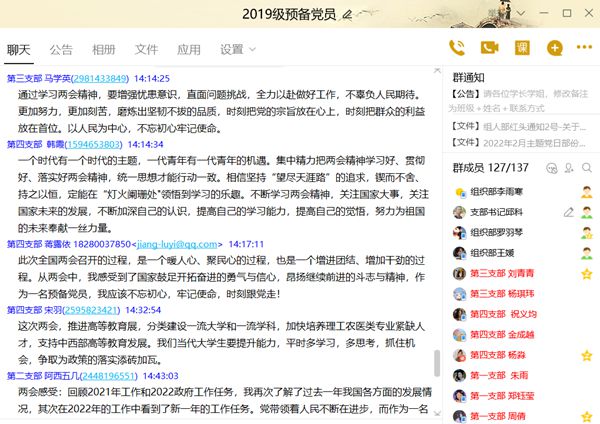
Task: Open QQ number link 2595823421
Action: (x=91, y=310)
